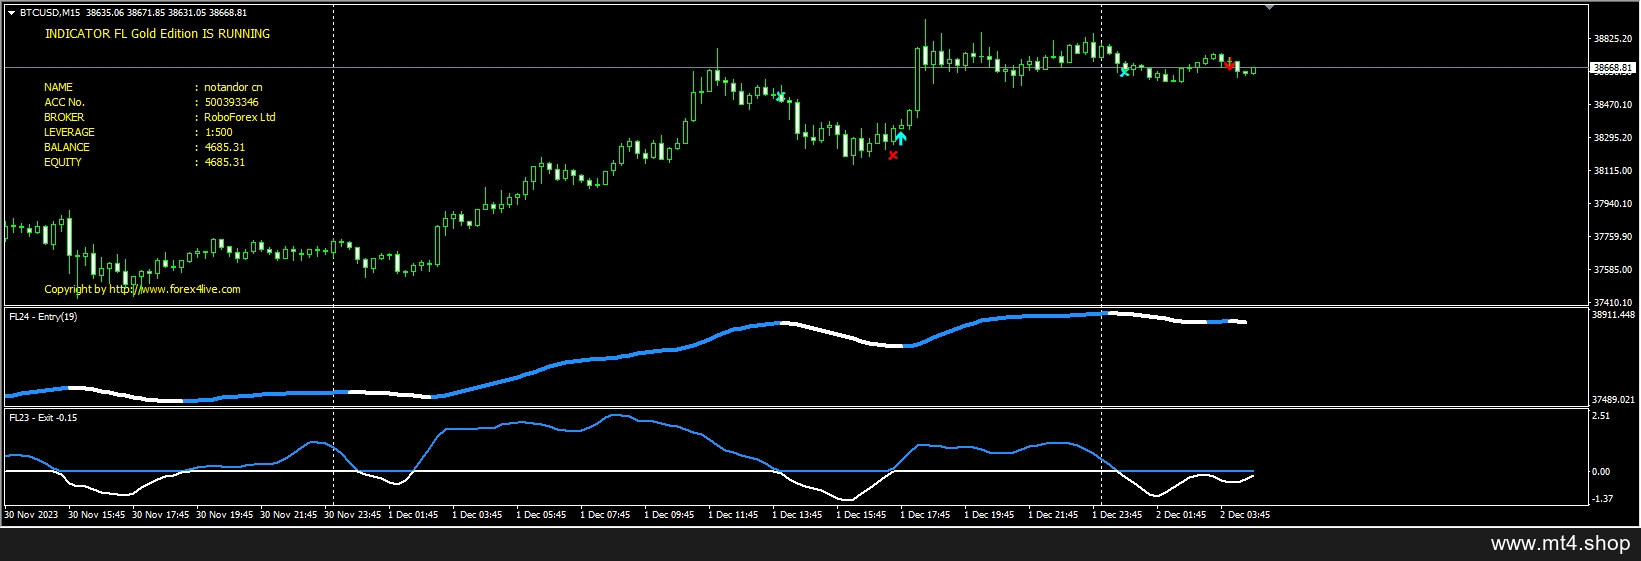
Task: Click 'INDICATOR FL Gold Edition IS RUNNING' label
Action: (x=157, y=34)
